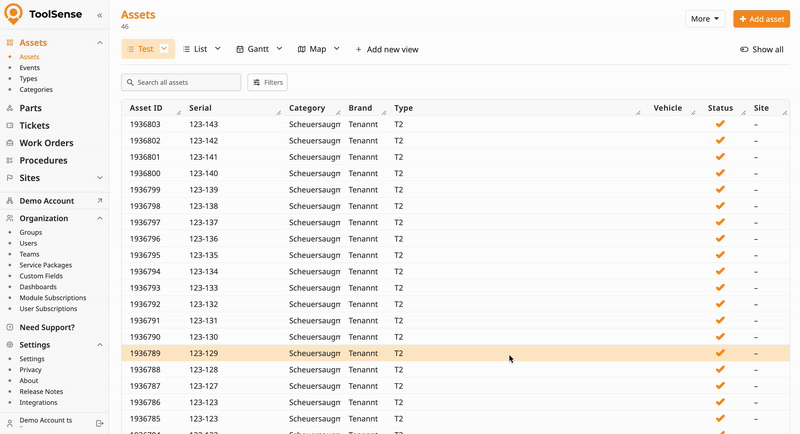Toggle Show all switch
This screenshot has height=434, width=800.
click(744, 49)
